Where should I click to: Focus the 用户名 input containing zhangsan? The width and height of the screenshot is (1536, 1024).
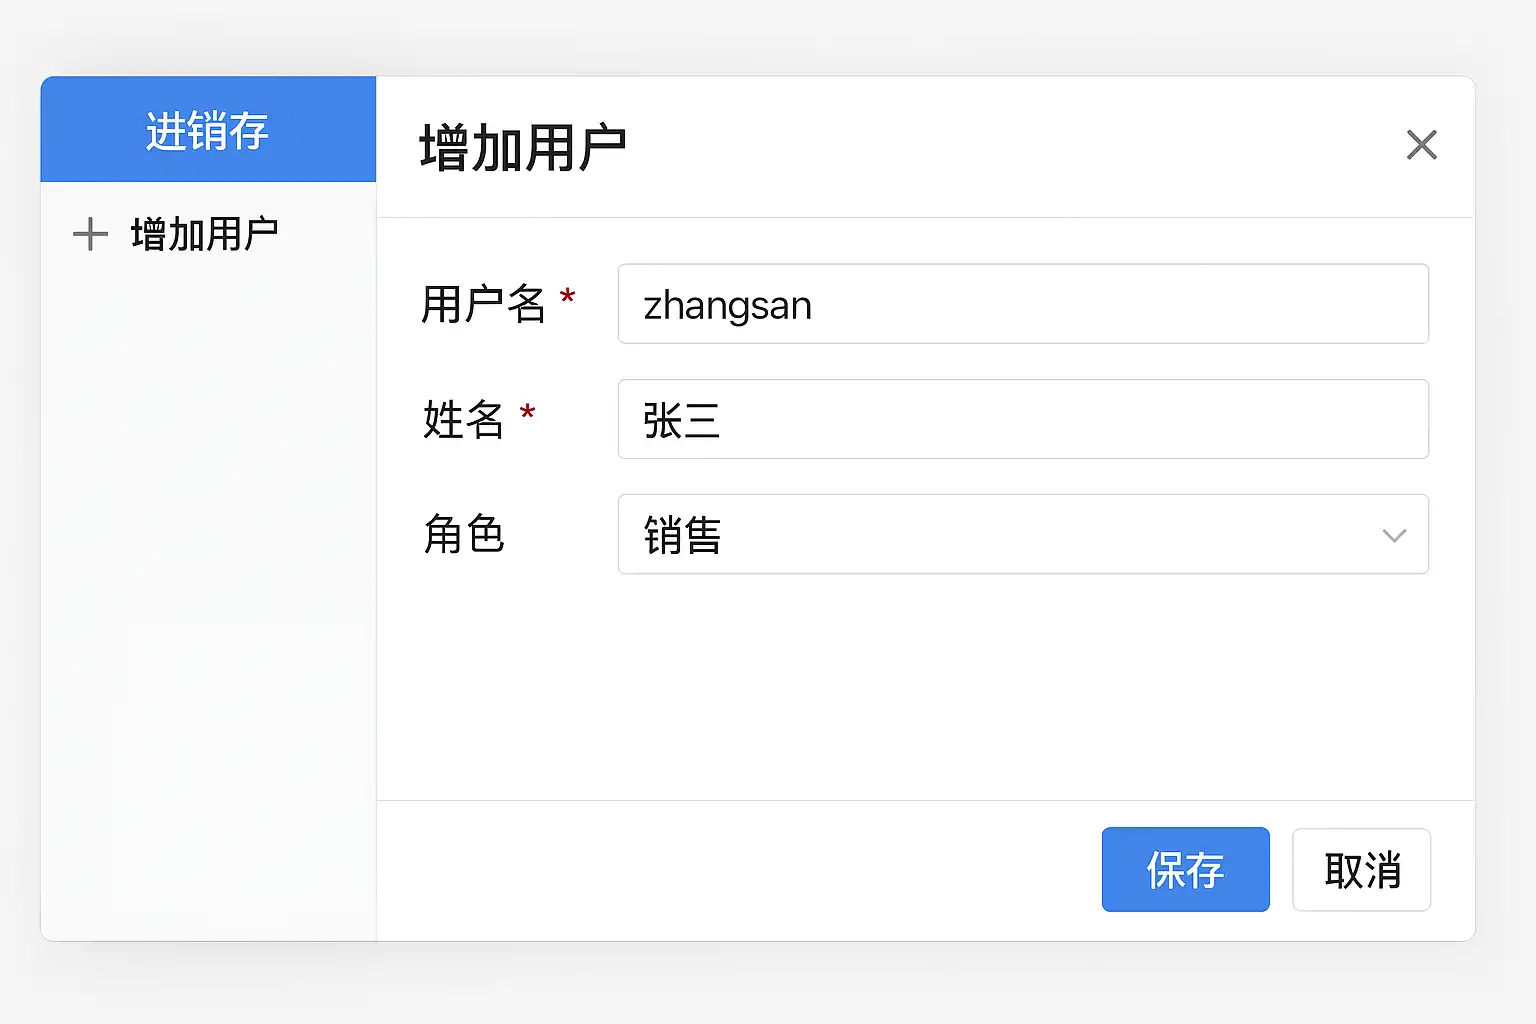click(1022, 304)
